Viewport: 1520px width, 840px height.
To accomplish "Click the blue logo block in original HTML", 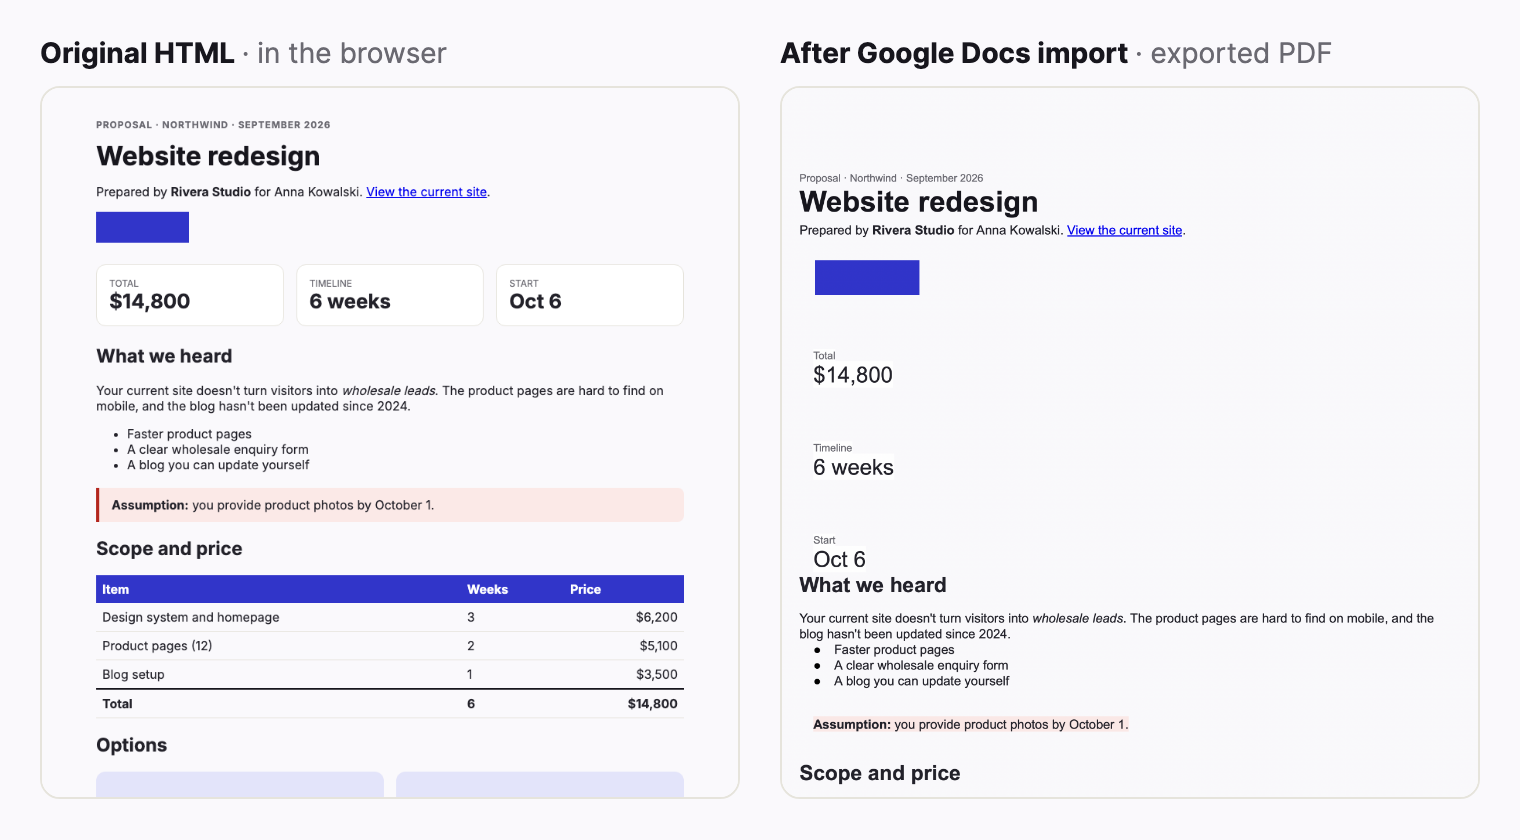I will pyautogui.click(x=142, y=227).
